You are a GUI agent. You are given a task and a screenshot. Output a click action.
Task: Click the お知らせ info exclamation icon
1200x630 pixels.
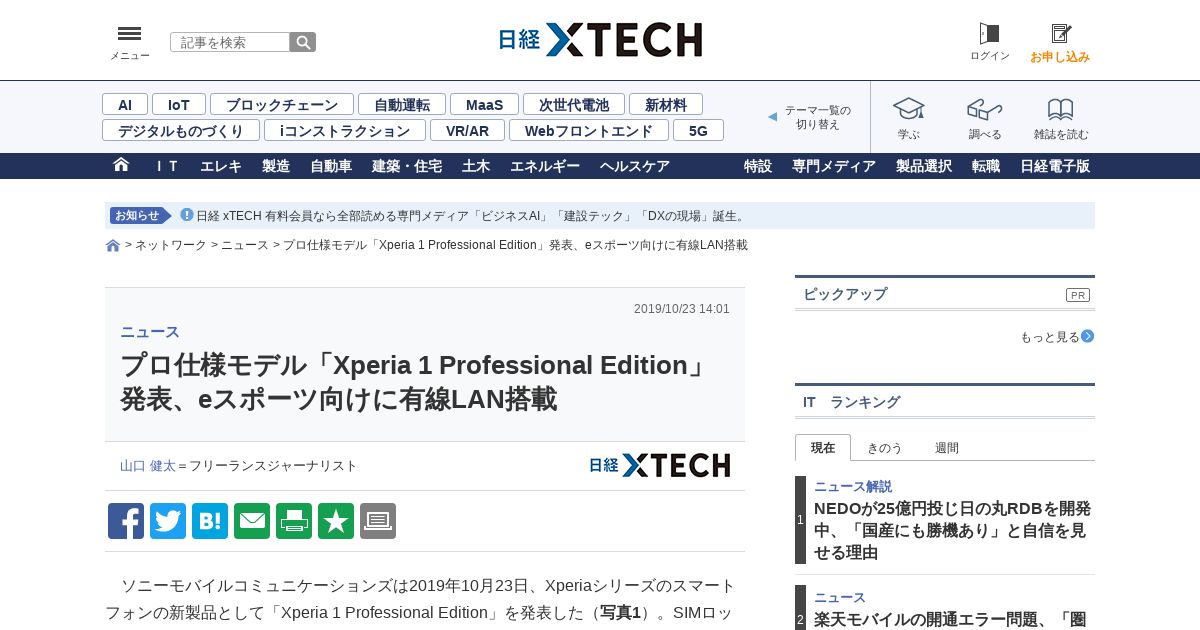[x=186, y=215]
